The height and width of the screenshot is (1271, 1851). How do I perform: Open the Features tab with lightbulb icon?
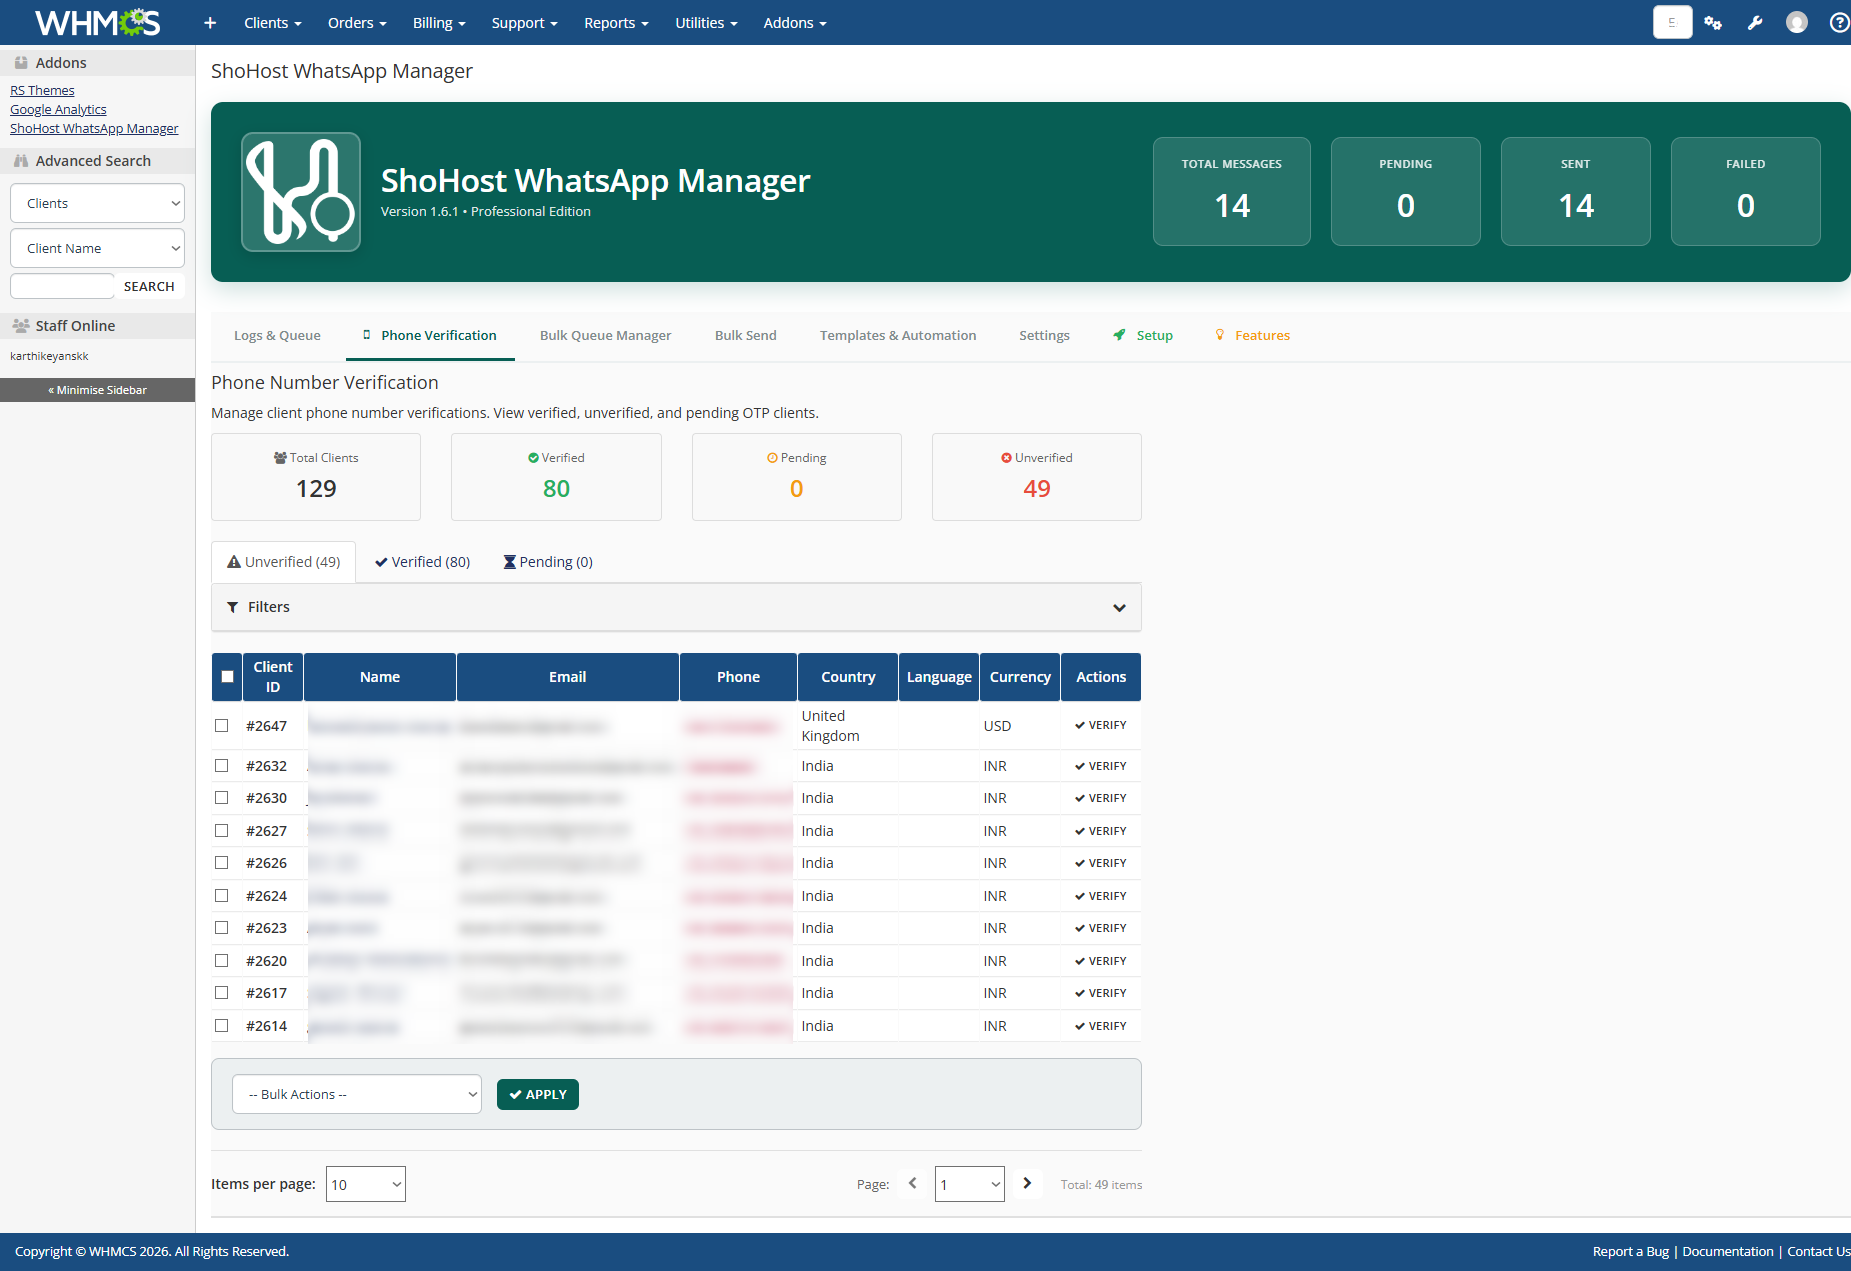pos(1252,335)
